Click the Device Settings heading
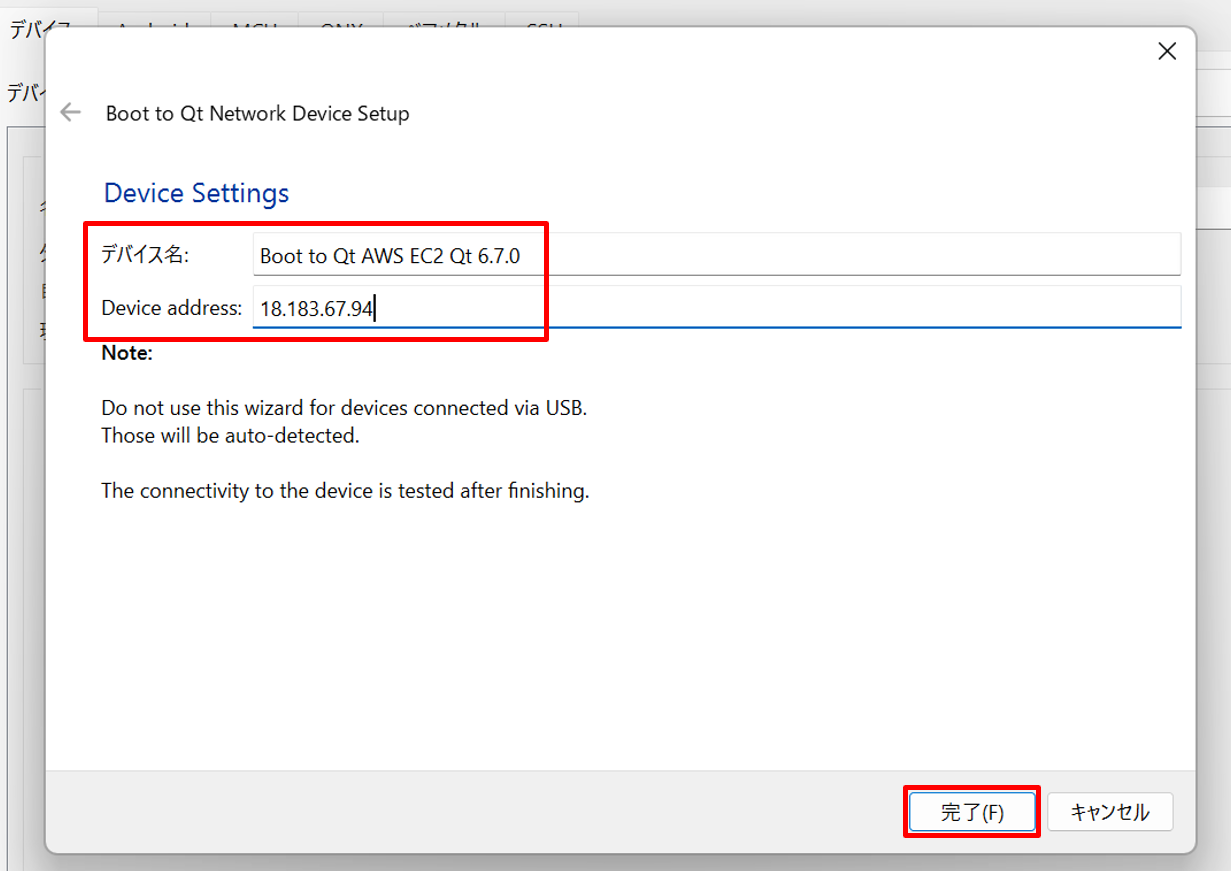 click(196, 193)
